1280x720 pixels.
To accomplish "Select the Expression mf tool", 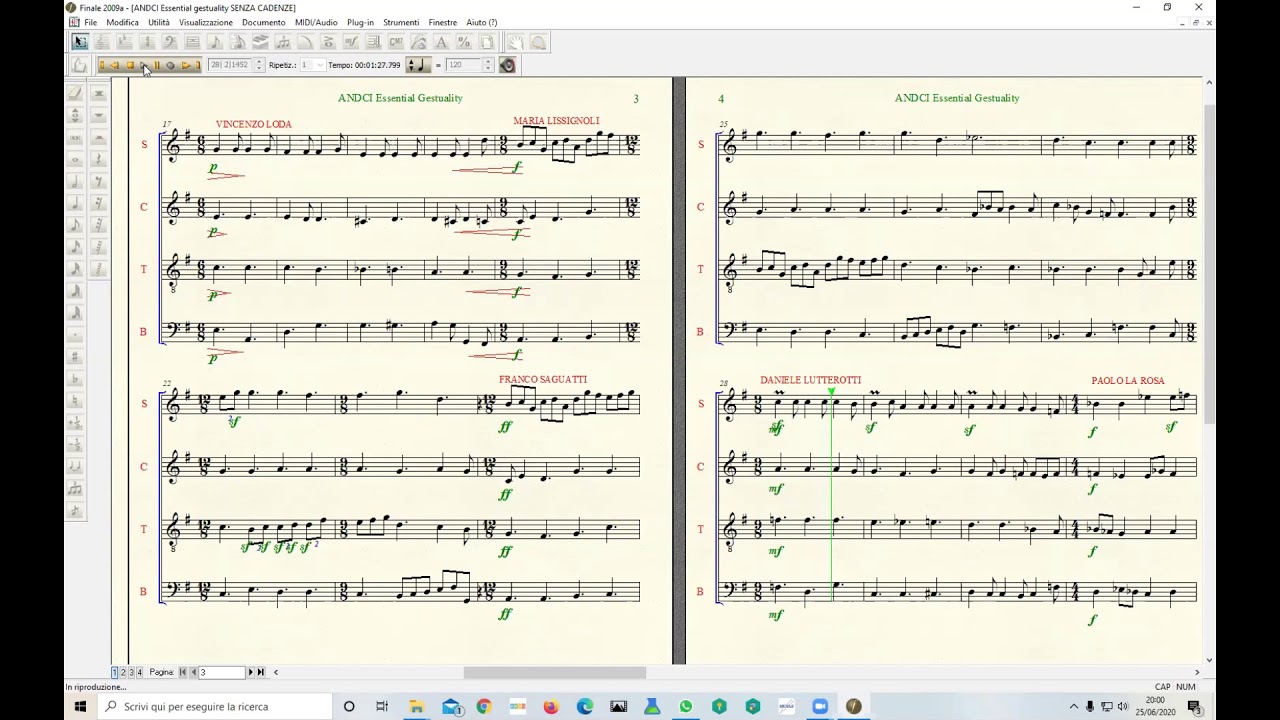I will 350,42.
